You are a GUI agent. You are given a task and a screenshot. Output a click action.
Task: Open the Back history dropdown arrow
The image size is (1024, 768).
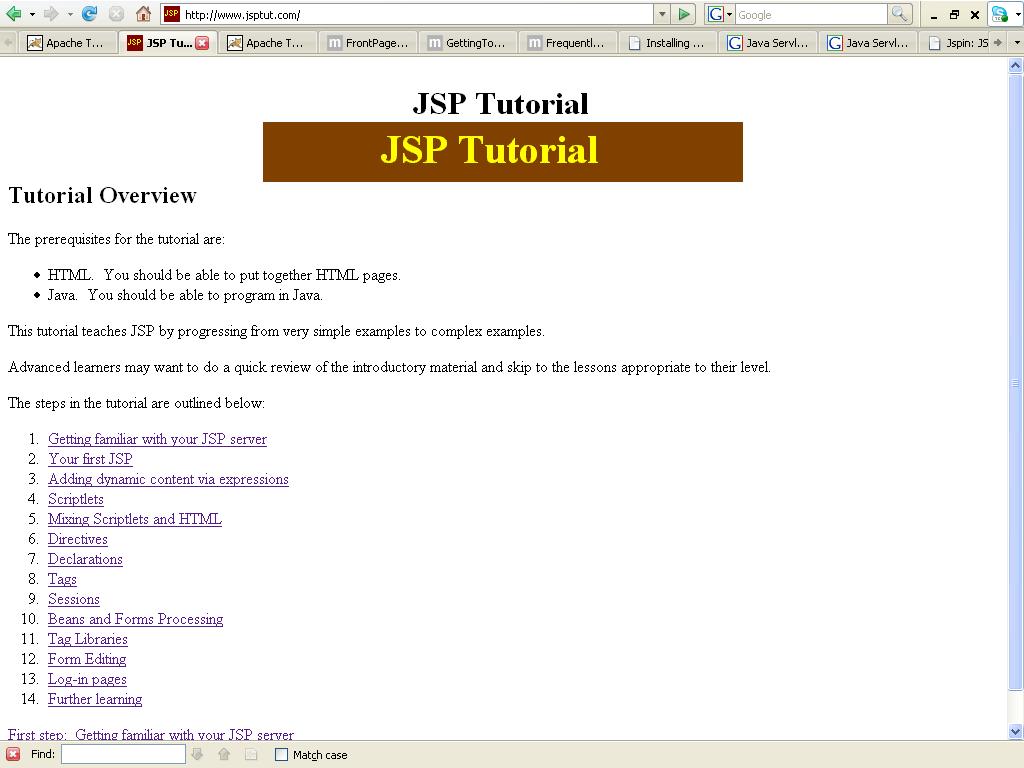click(x=32, y=14)
